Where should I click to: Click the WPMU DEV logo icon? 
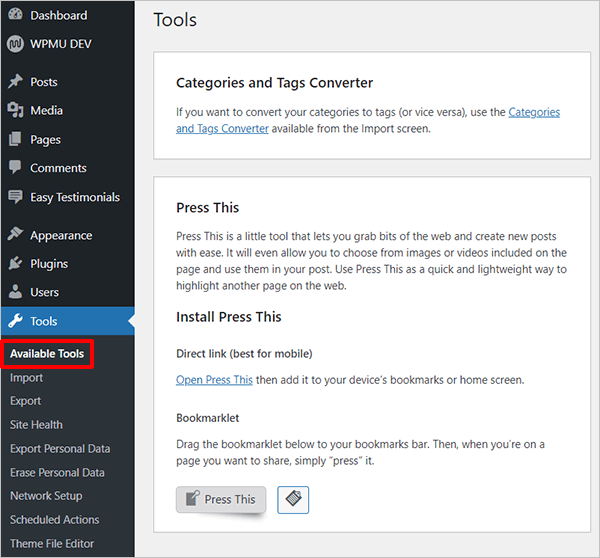point(15,44)
